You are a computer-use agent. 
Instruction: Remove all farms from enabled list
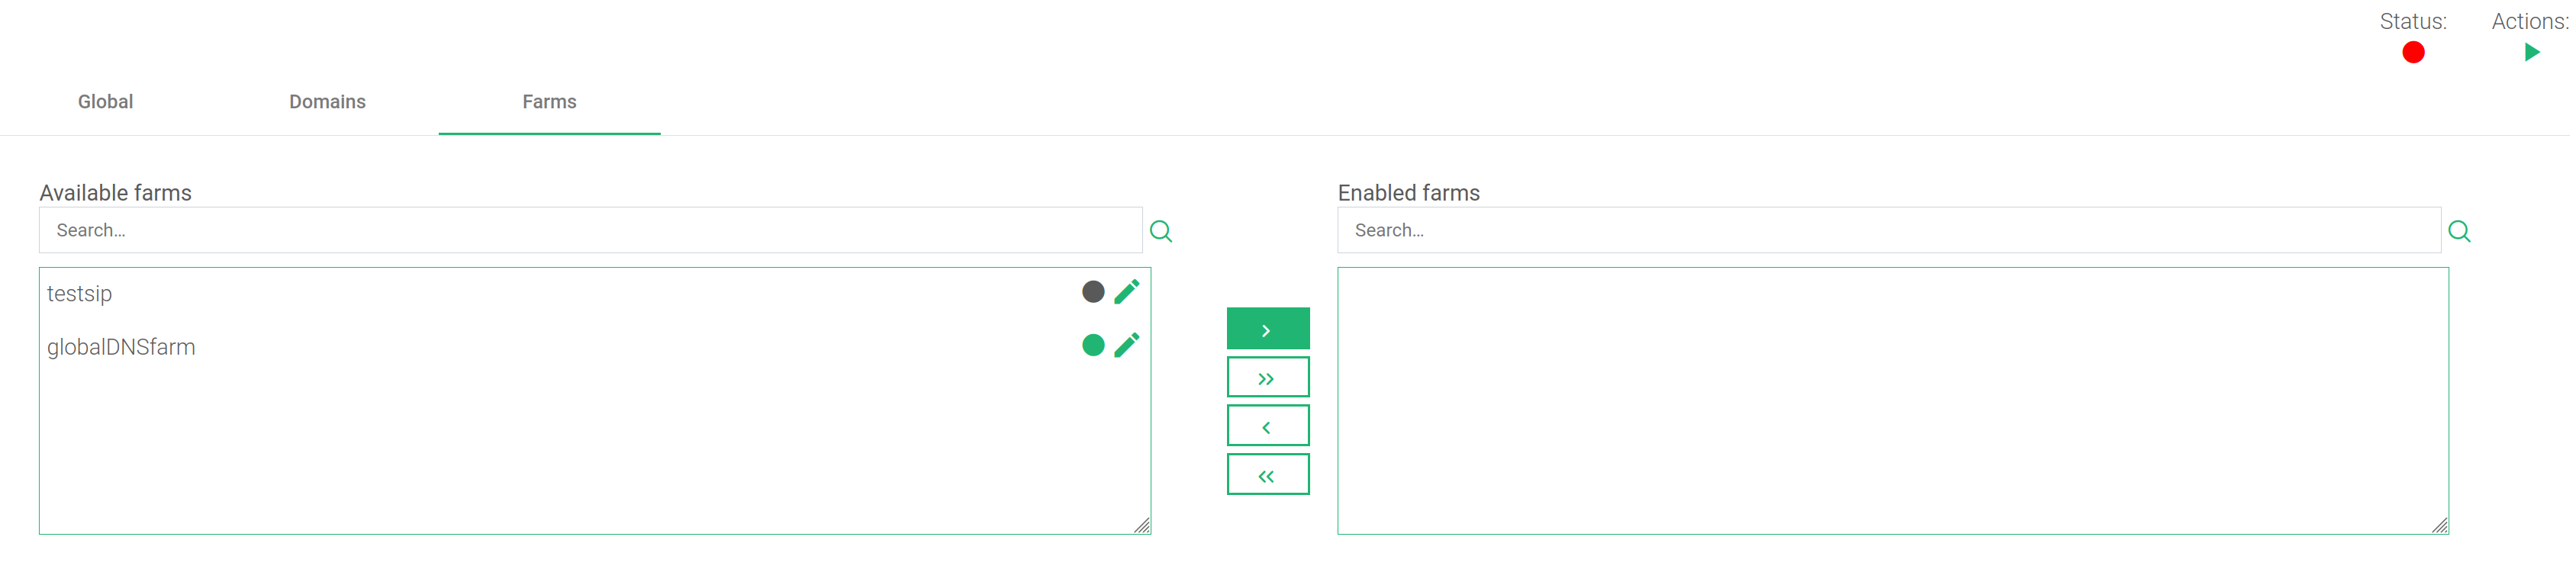pos(1267,474)
